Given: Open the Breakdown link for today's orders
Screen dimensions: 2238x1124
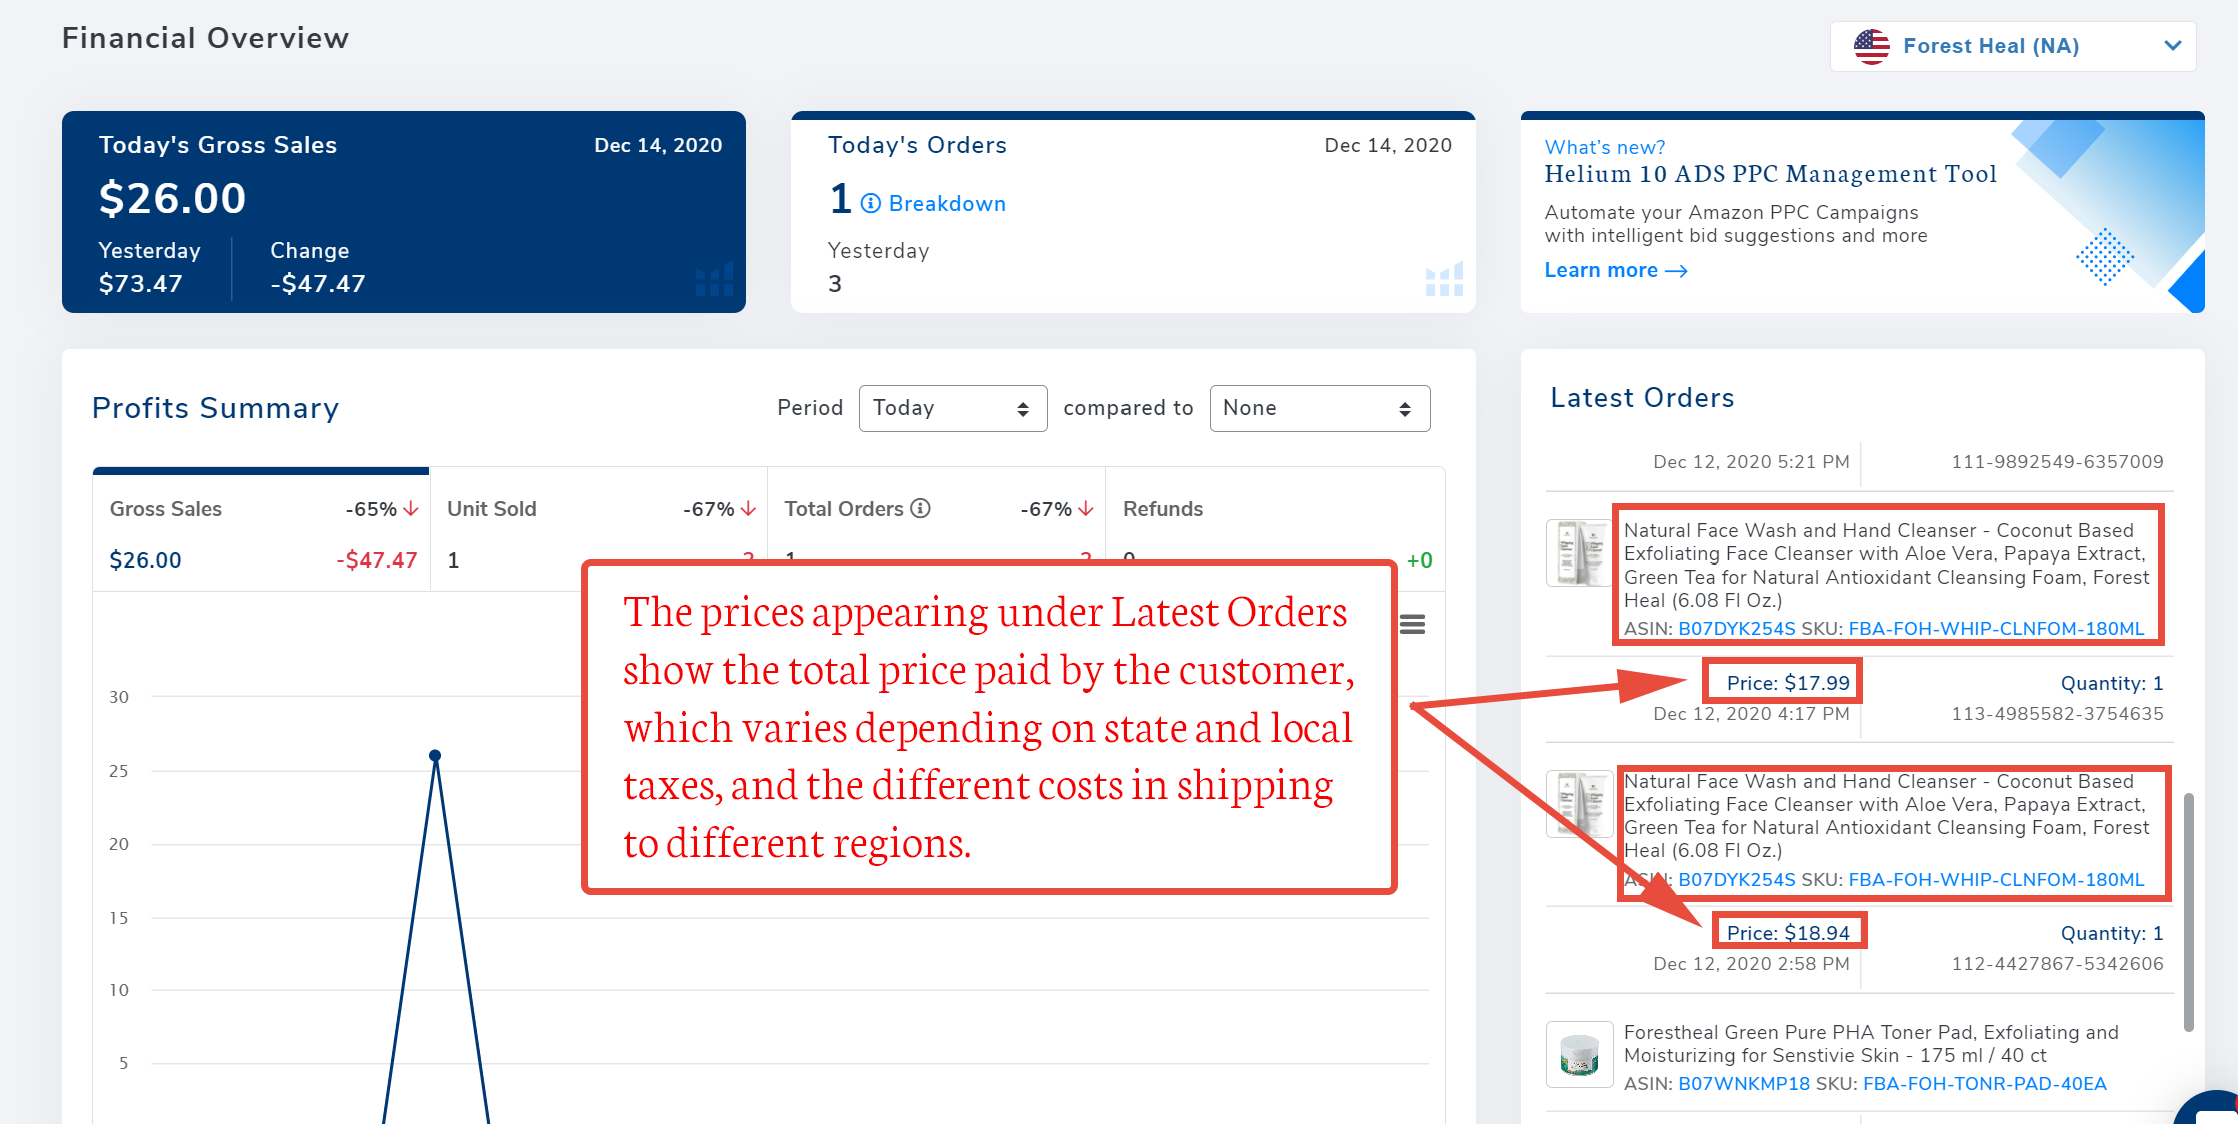Looking at the screenshot, I should click(946, 204).
